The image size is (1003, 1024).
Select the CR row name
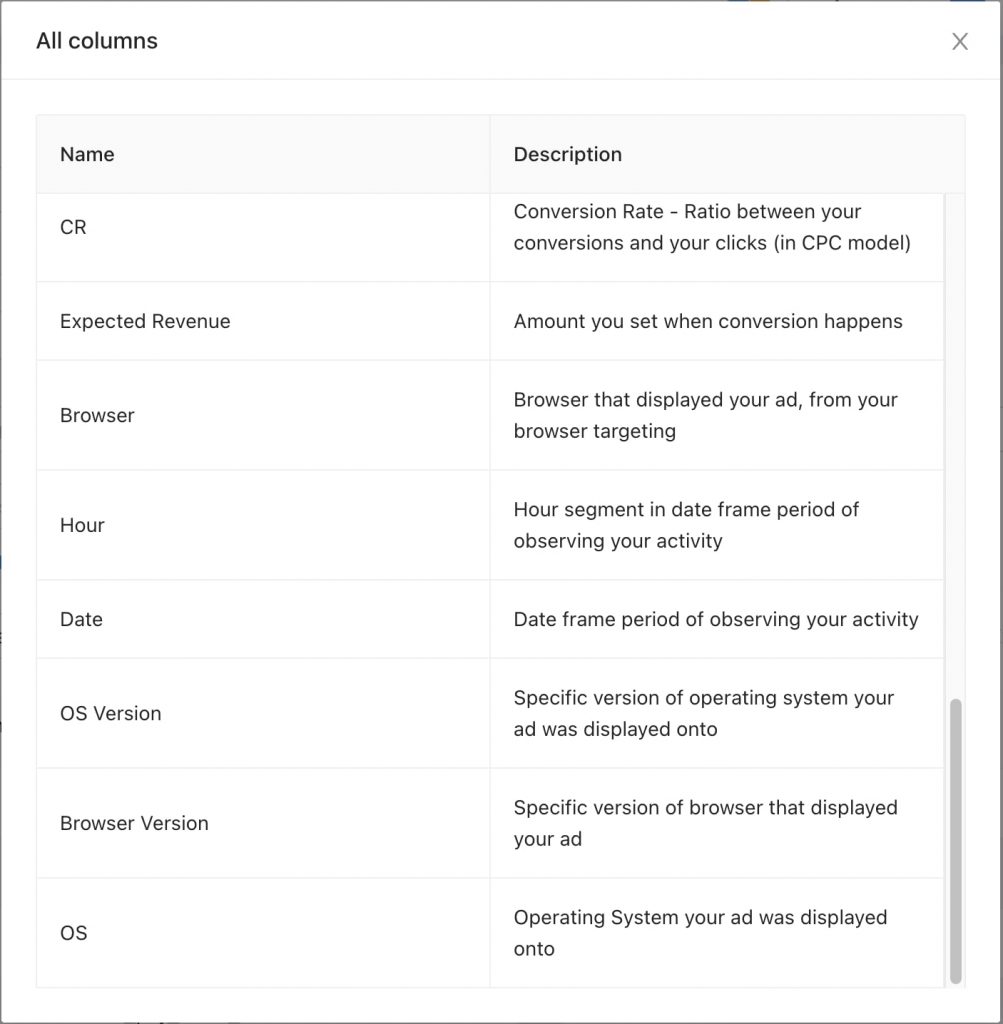point(73,227)
